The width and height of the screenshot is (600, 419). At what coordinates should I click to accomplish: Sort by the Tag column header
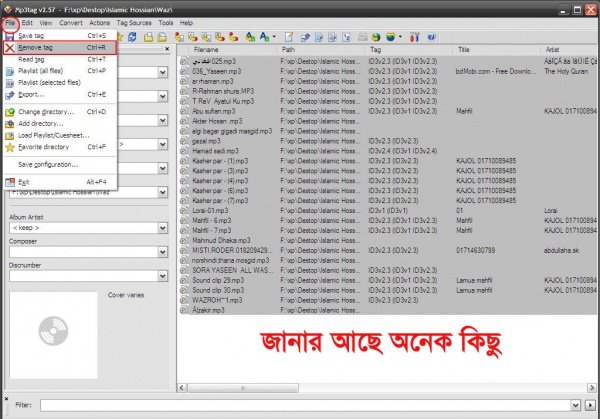tap(409, 50)
